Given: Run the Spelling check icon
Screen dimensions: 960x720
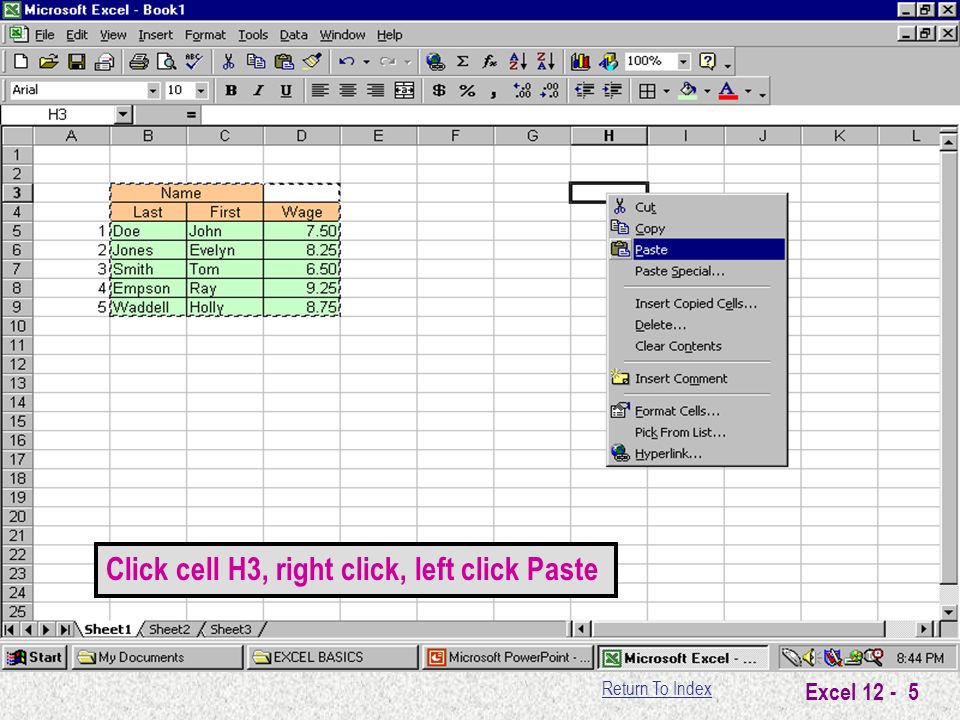Looking at the screenshot, I should [194, 61].
